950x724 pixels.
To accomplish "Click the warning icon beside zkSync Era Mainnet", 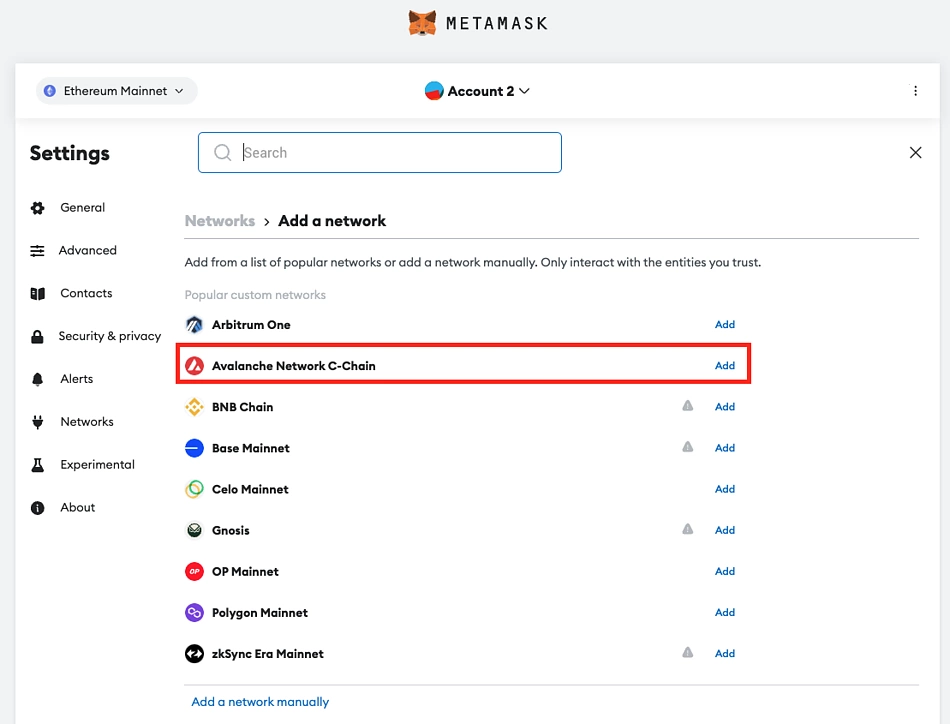I will click(x=688, y=653).
